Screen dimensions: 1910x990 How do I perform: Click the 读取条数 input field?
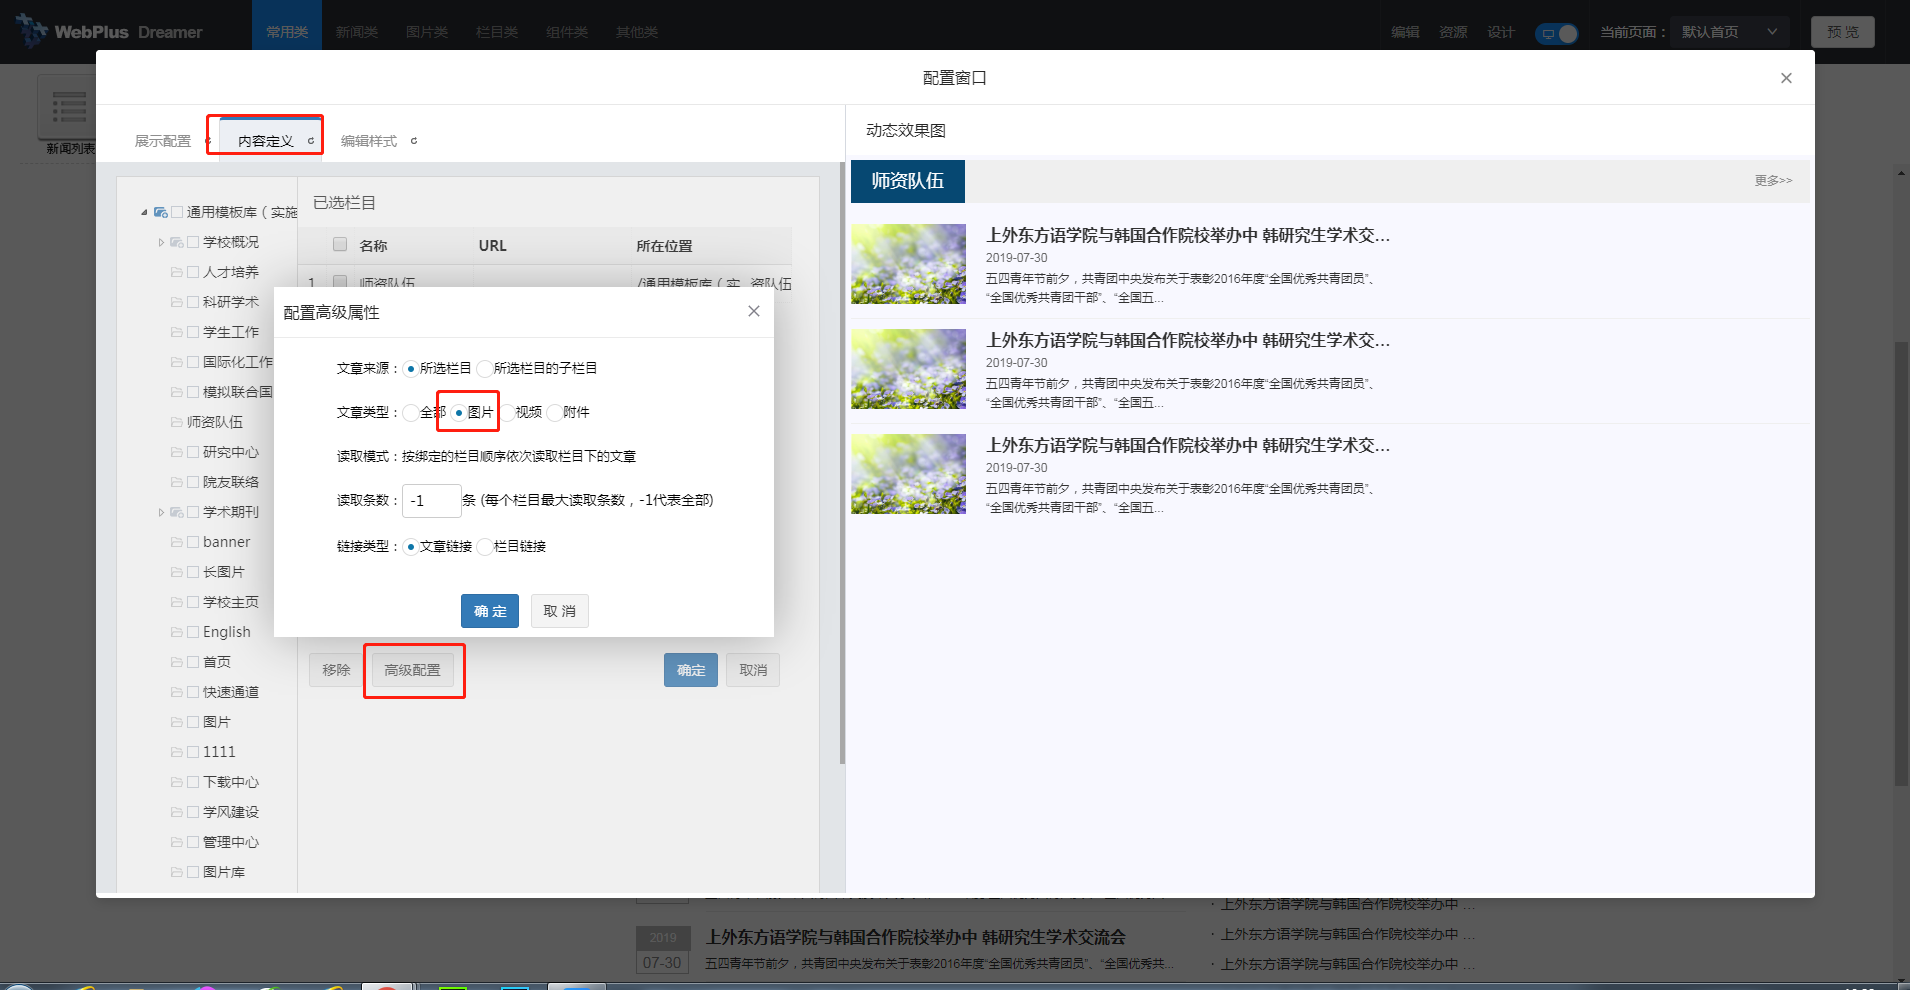coord(431,501)
